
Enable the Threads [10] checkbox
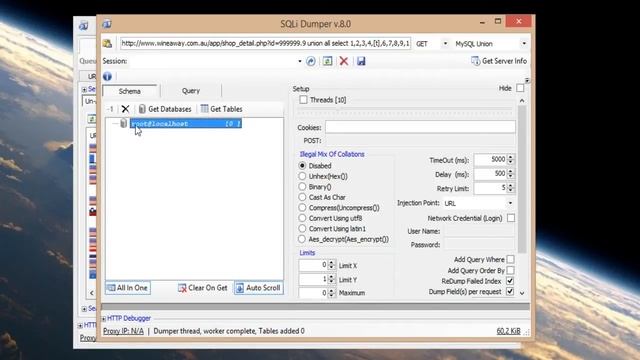tap(303, 100)
